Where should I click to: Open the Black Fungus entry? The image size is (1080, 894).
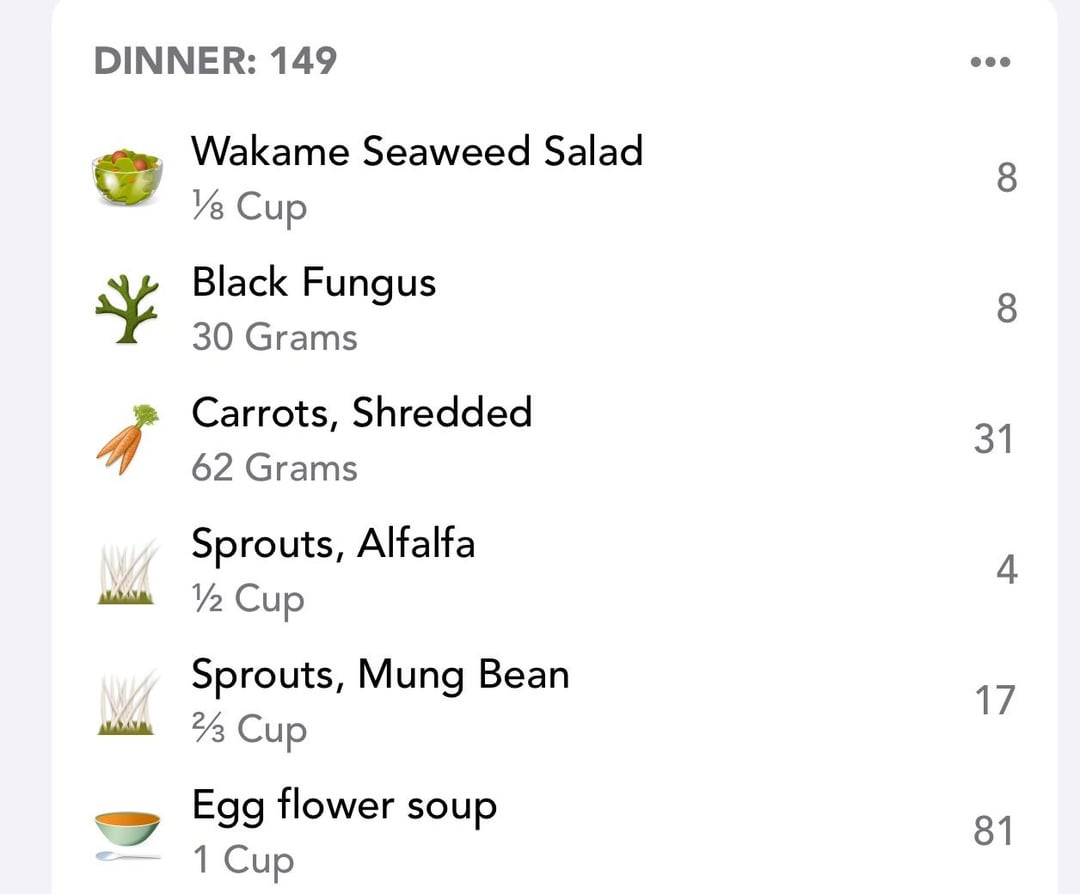coord(554,309)
